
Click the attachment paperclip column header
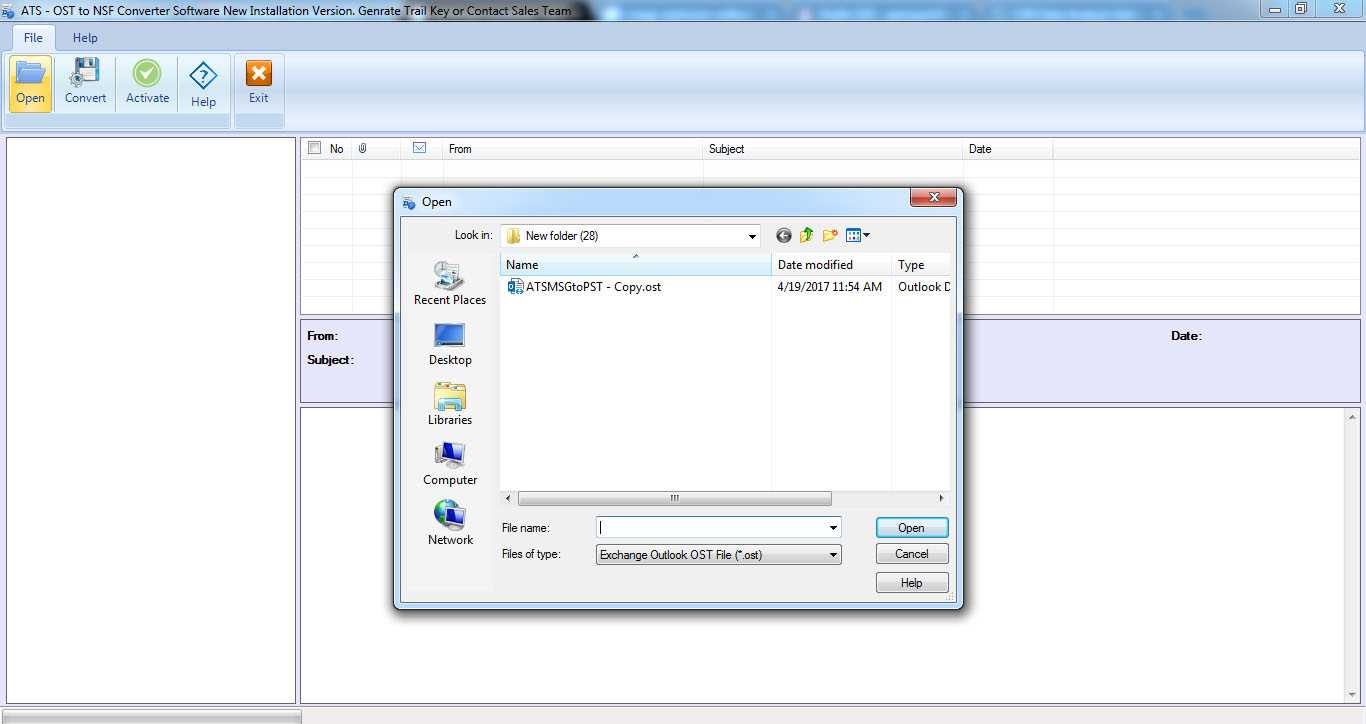click(x=363, y=148)
